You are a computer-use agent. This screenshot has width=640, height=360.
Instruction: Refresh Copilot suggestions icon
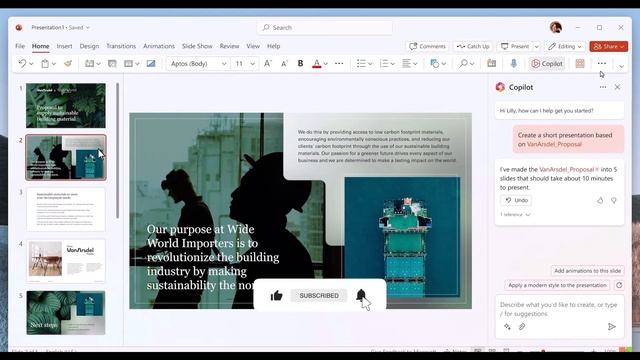click(x=619, y=285)
